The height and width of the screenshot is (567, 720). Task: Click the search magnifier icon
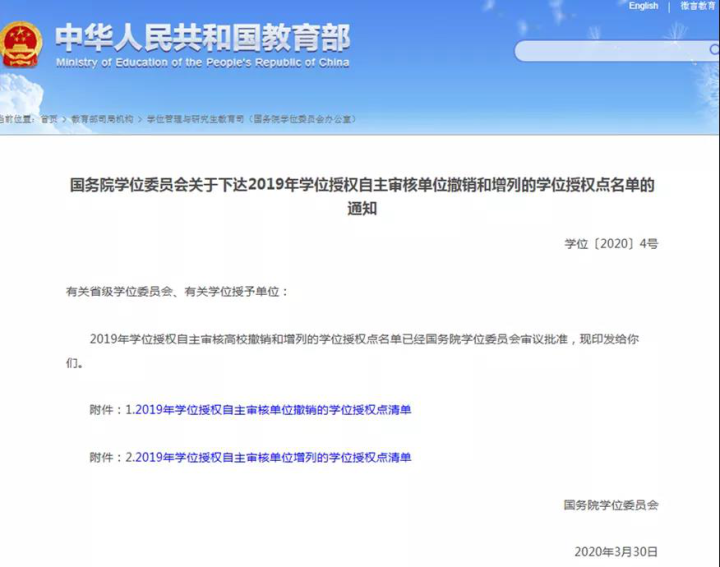click(714, 50)
